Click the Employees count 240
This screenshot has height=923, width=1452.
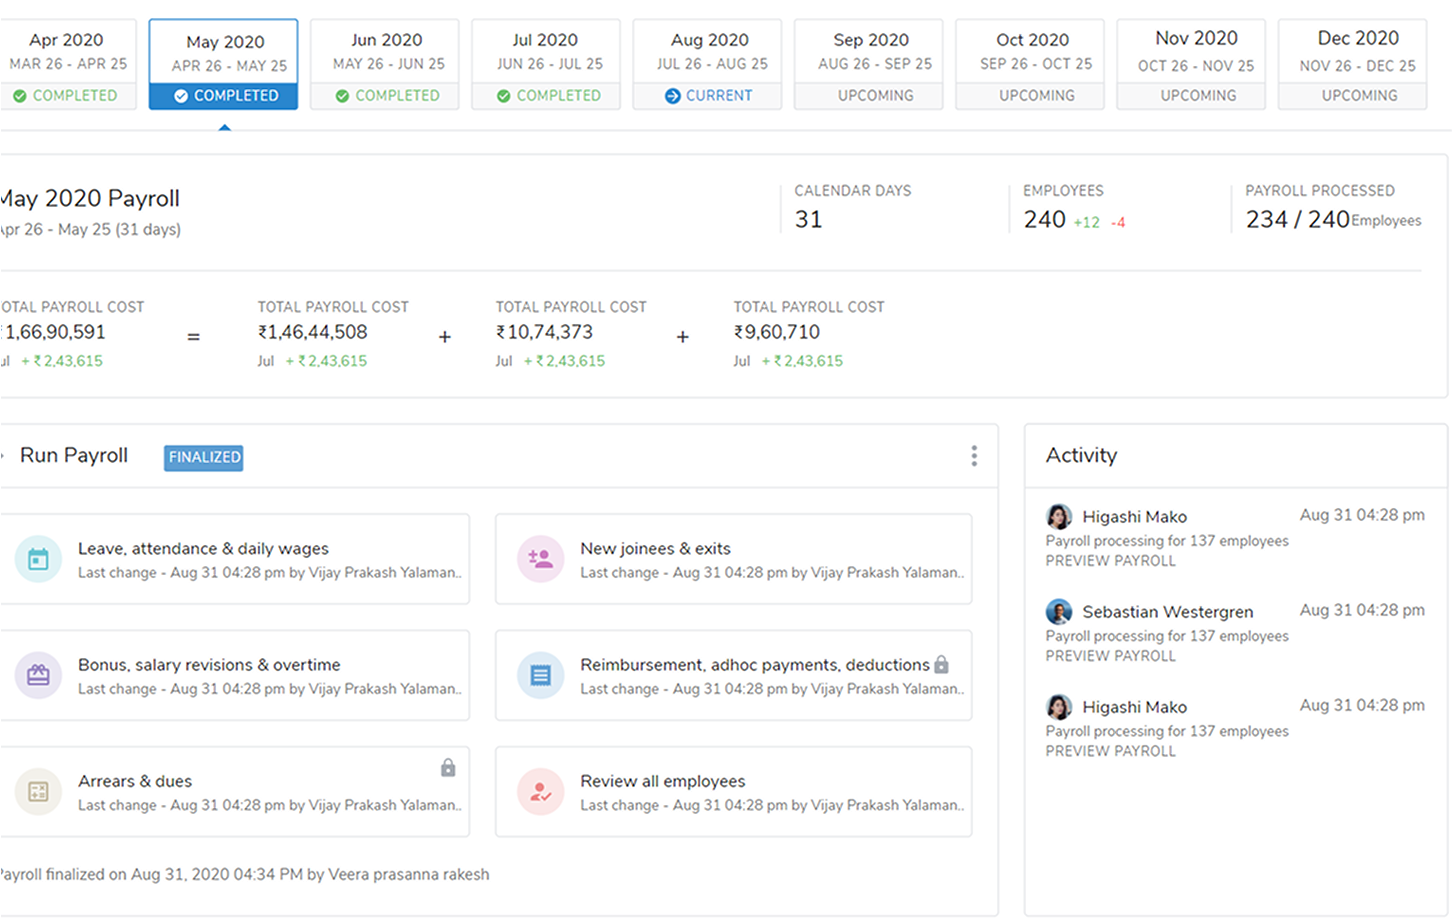coord(1044,220)
